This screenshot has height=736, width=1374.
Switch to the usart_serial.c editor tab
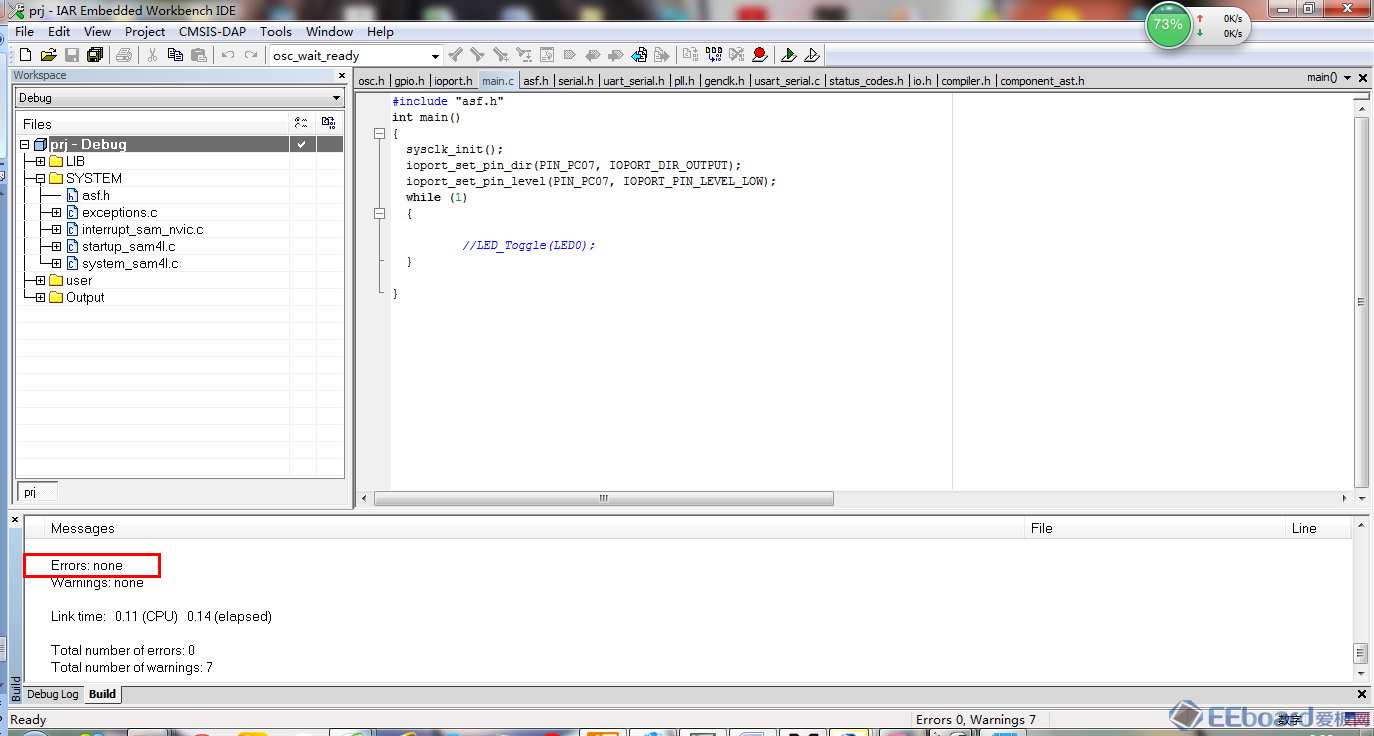click(787, 81)
